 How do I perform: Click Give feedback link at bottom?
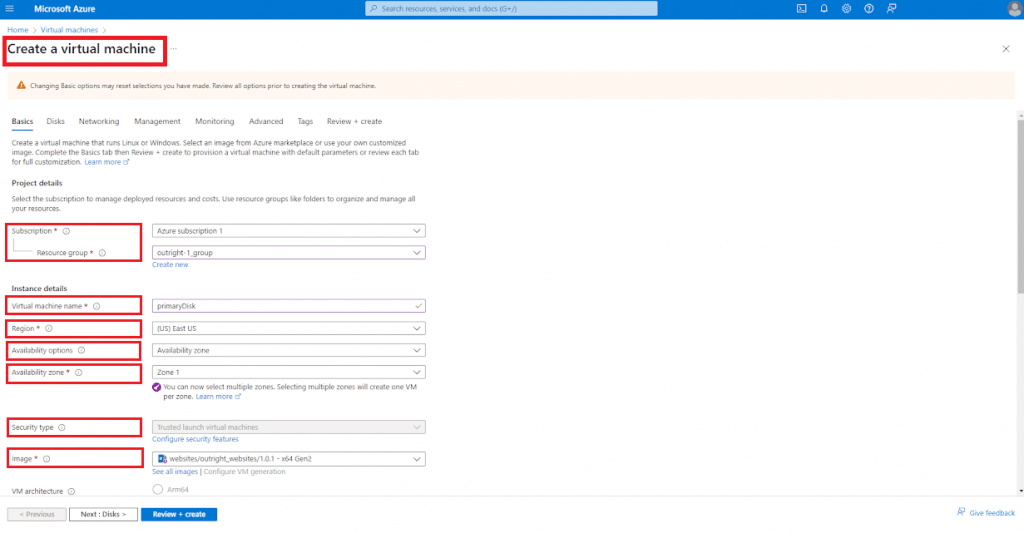[986, 513]
